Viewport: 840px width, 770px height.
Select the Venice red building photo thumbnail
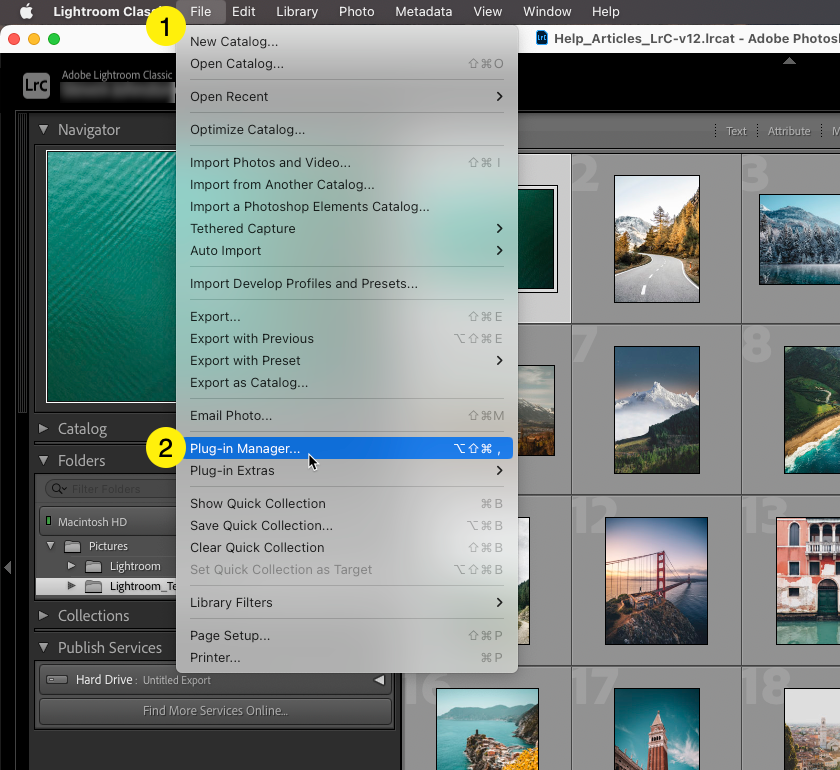coord(808,581)
